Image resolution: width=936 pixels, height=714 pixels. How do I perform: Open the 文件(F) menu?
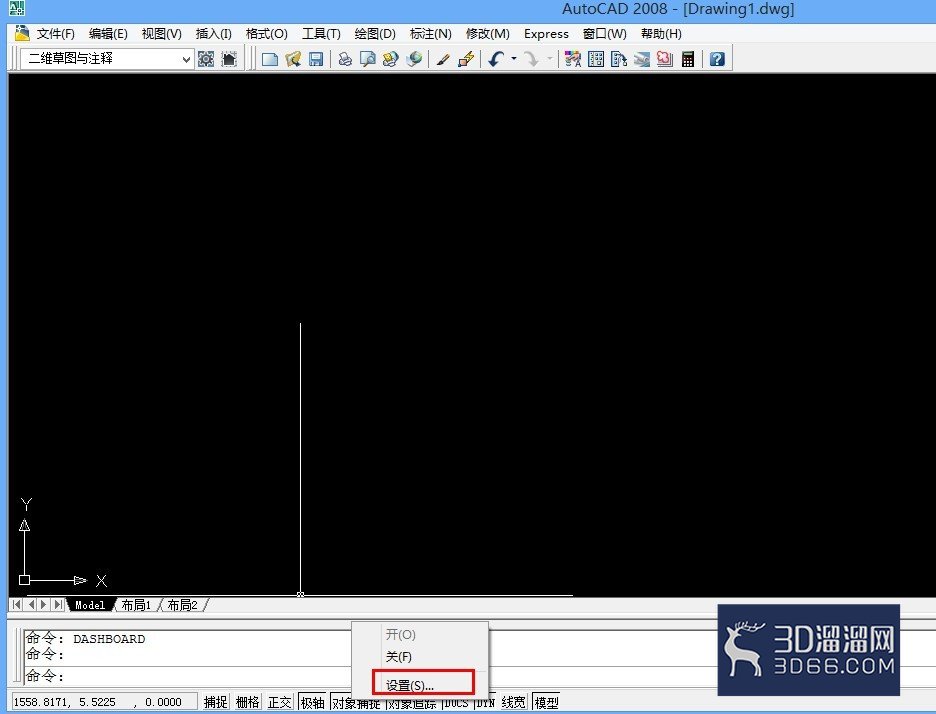tap(56, 33)
